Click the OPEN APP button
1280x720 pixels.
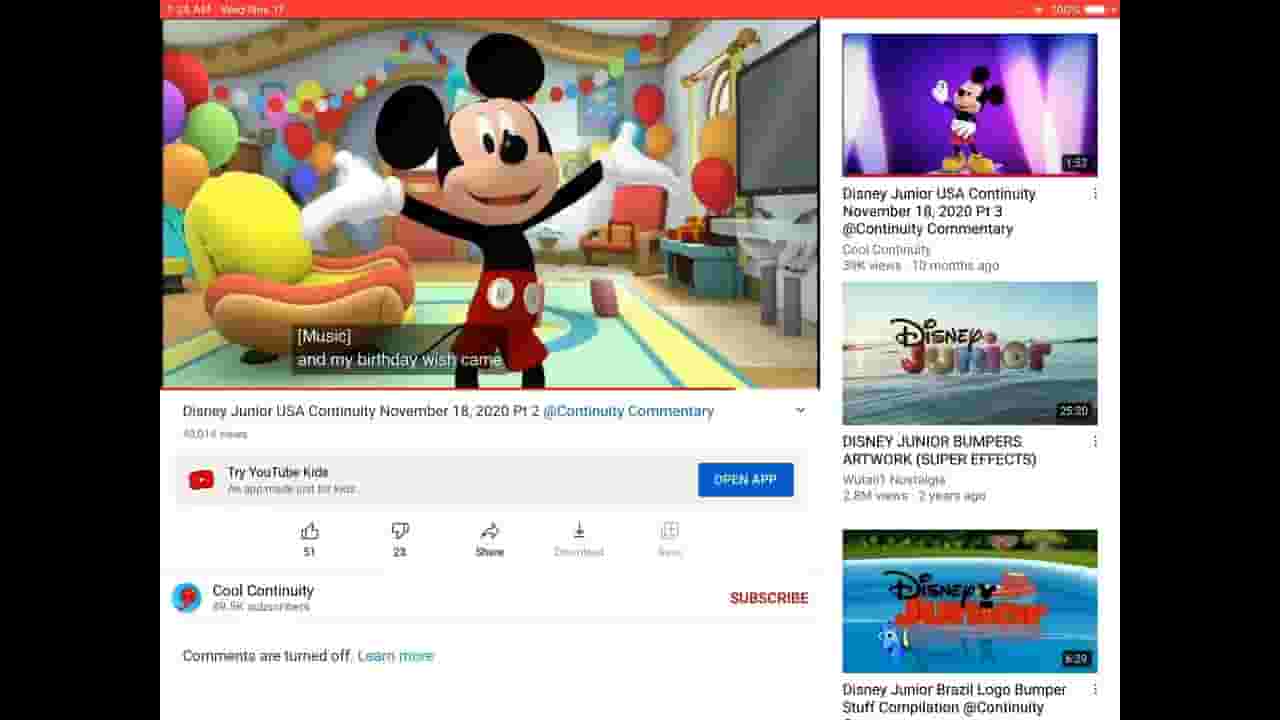(x=746, y=480)
